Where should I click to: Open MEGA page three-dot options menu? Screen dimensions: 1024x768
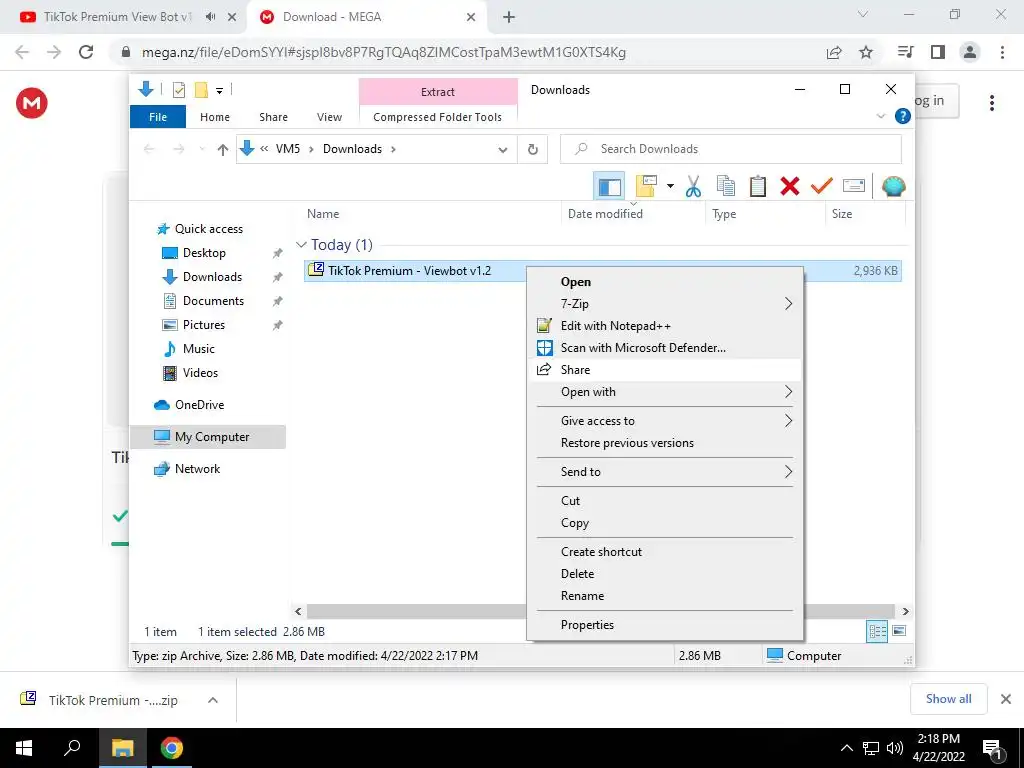coord(992,103)
